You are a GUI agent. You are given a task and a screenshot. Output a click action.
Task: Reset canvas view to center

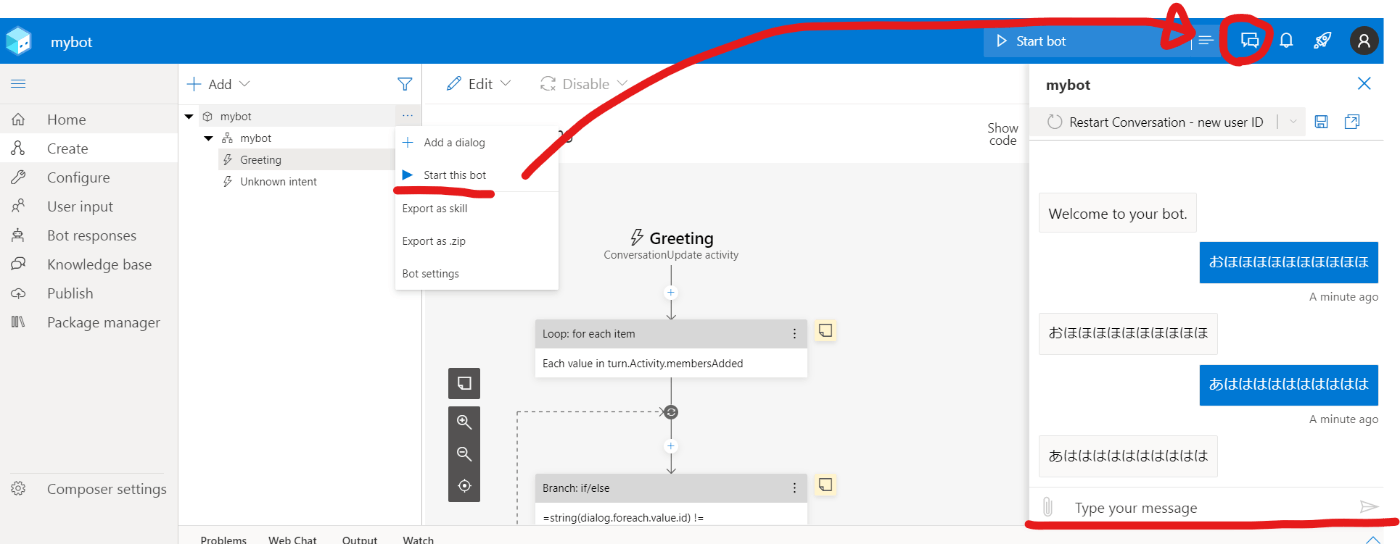[x=464, y=486]
